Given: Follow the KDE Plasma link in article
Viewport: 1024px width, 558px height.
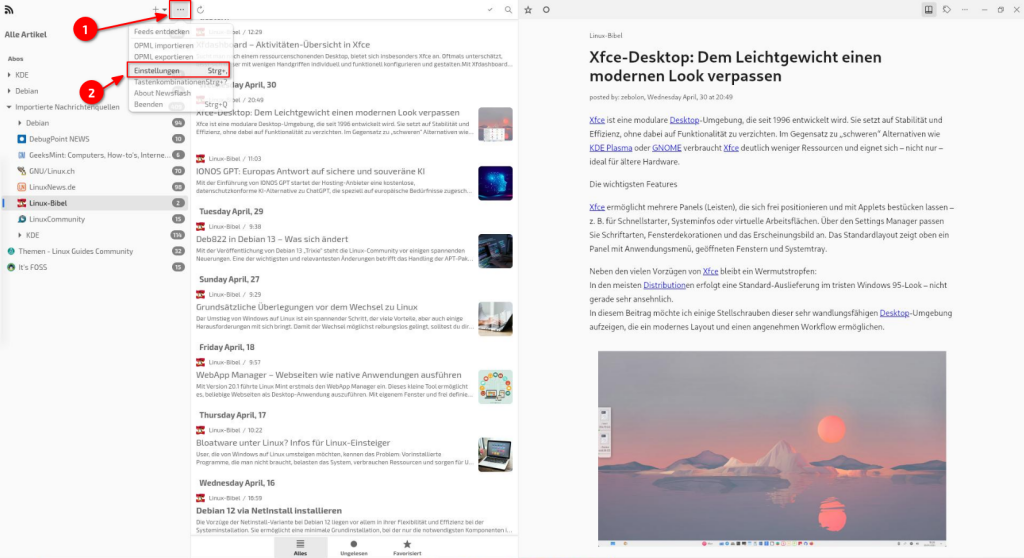Looking at the screenshot, I should click(x=611, y=148).
